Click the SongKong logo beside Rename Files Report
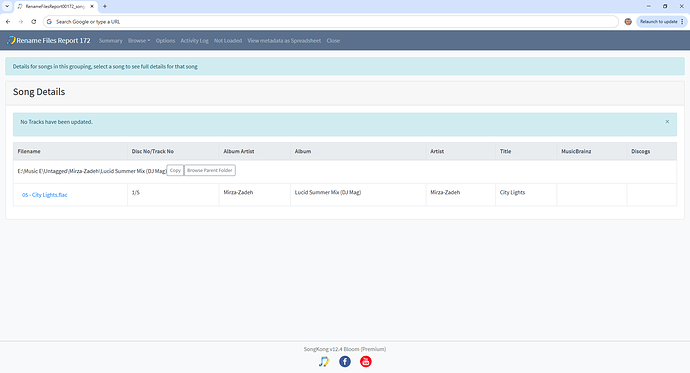 [x=11, y=40]
